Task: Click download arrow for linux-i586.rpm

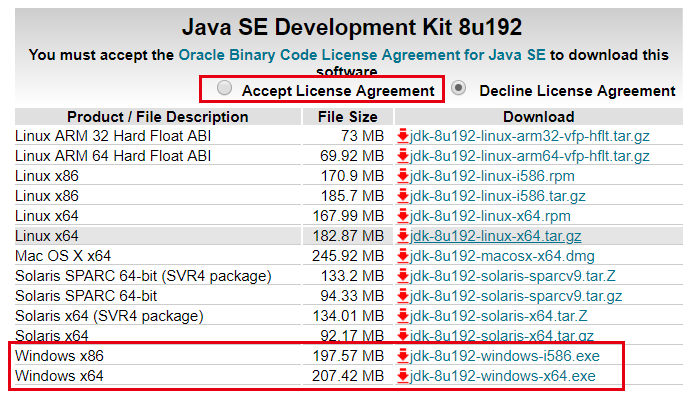Action: (403, 176)
